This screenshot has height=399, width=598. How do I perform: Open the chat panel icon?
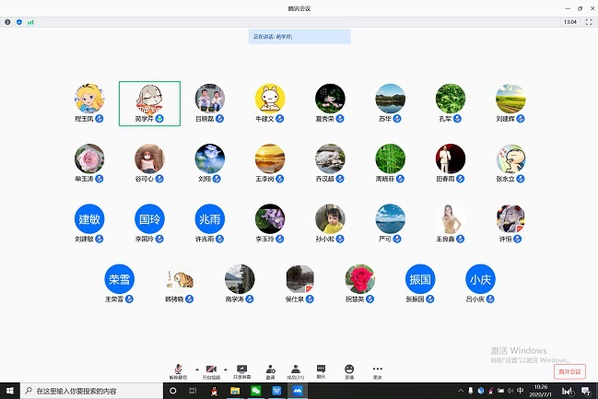pos(321,372)
